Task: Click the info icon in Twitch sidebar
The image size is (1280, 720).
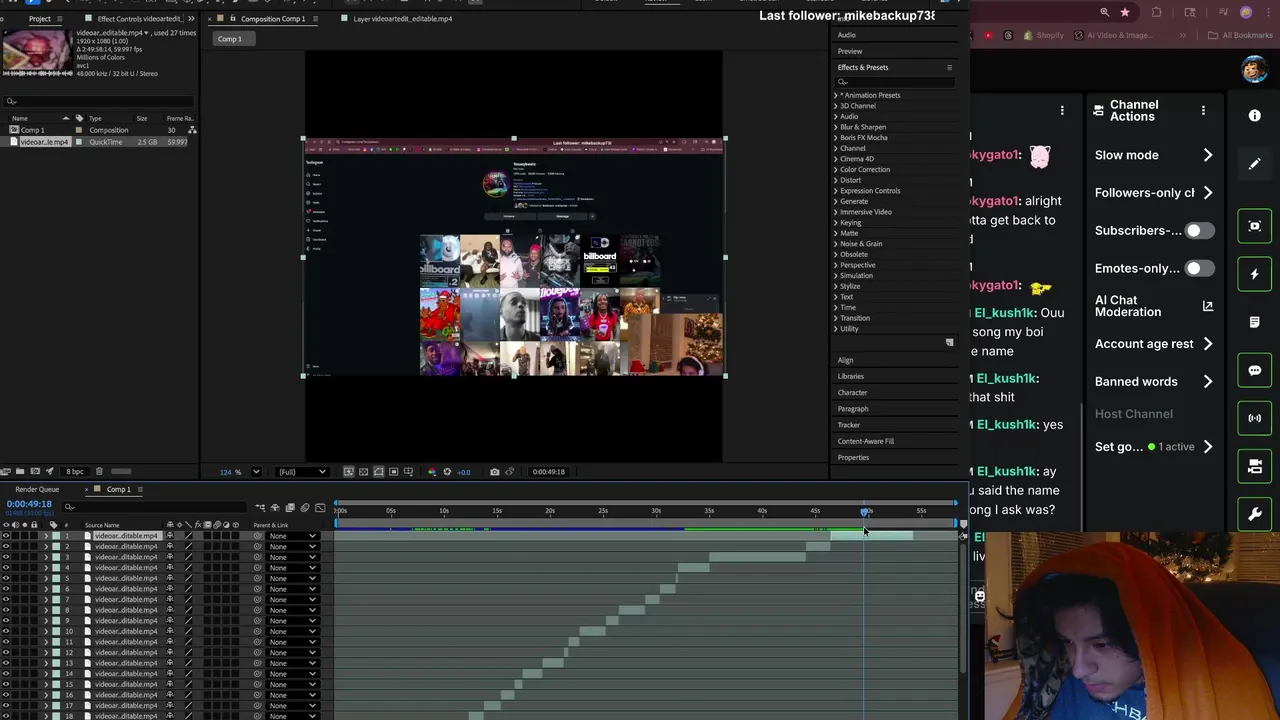Action: point(1255,115)
